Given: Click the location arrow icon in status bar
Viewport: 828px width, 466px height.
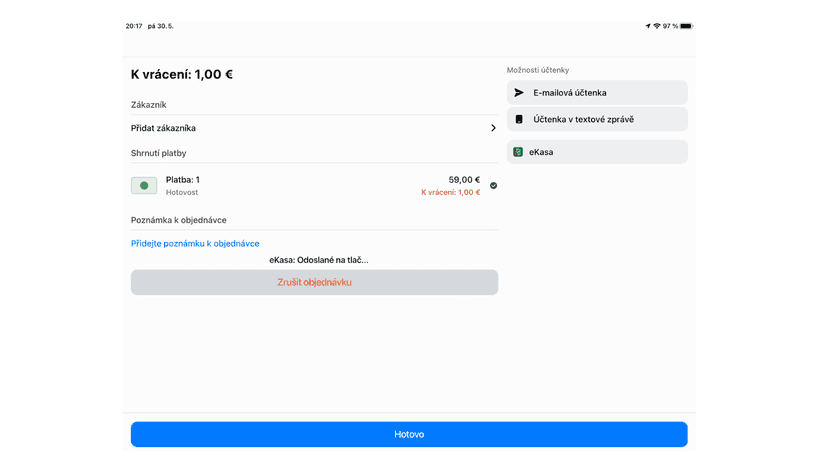Looking at the screenshot, I should (648, 26).
